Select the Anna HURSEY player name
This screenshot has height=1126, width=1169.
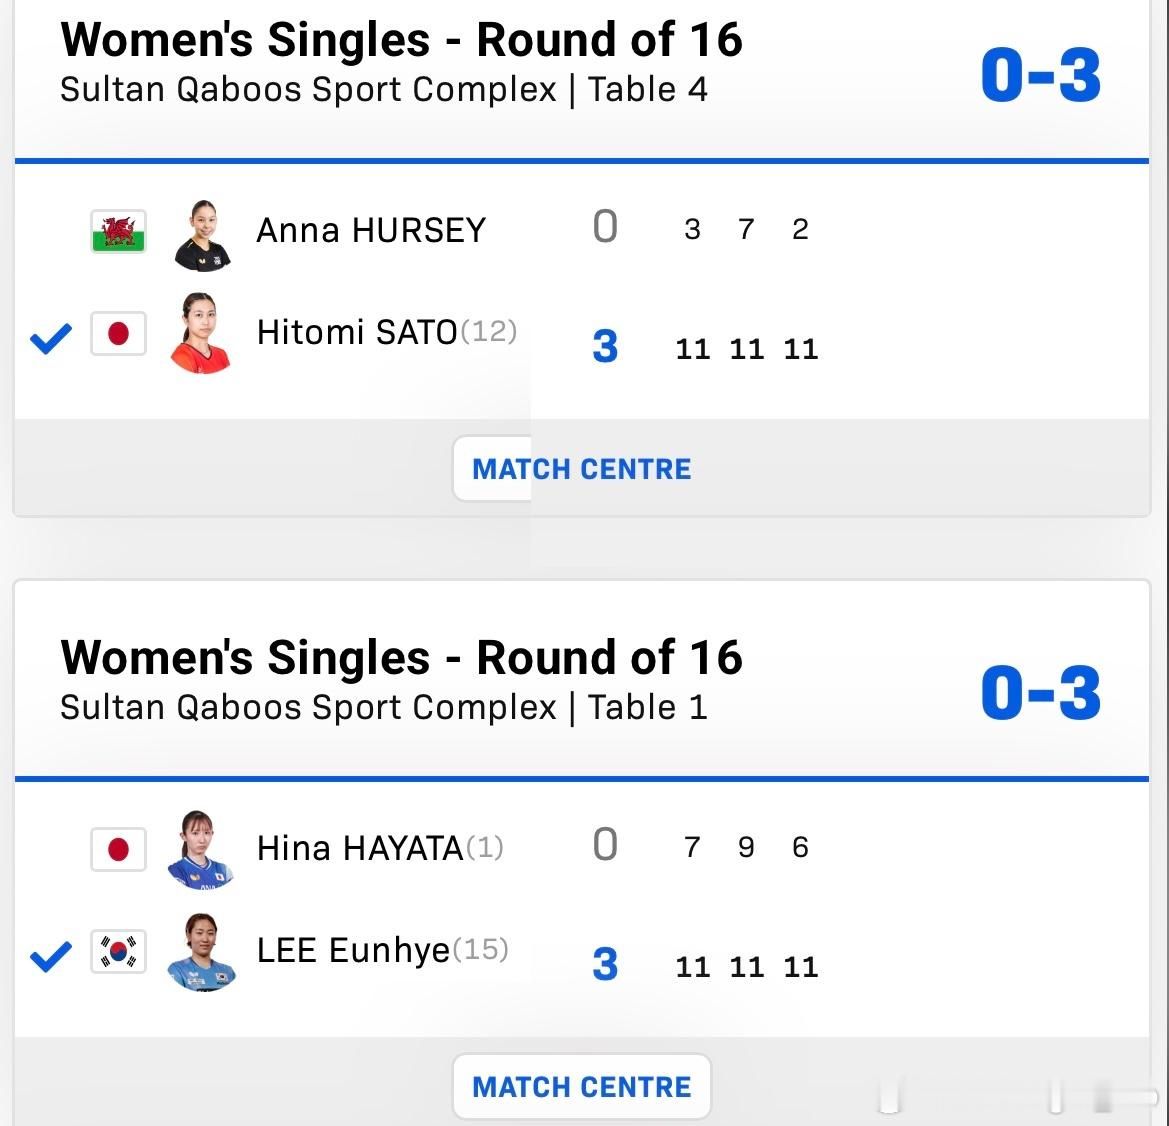(371, 231)
